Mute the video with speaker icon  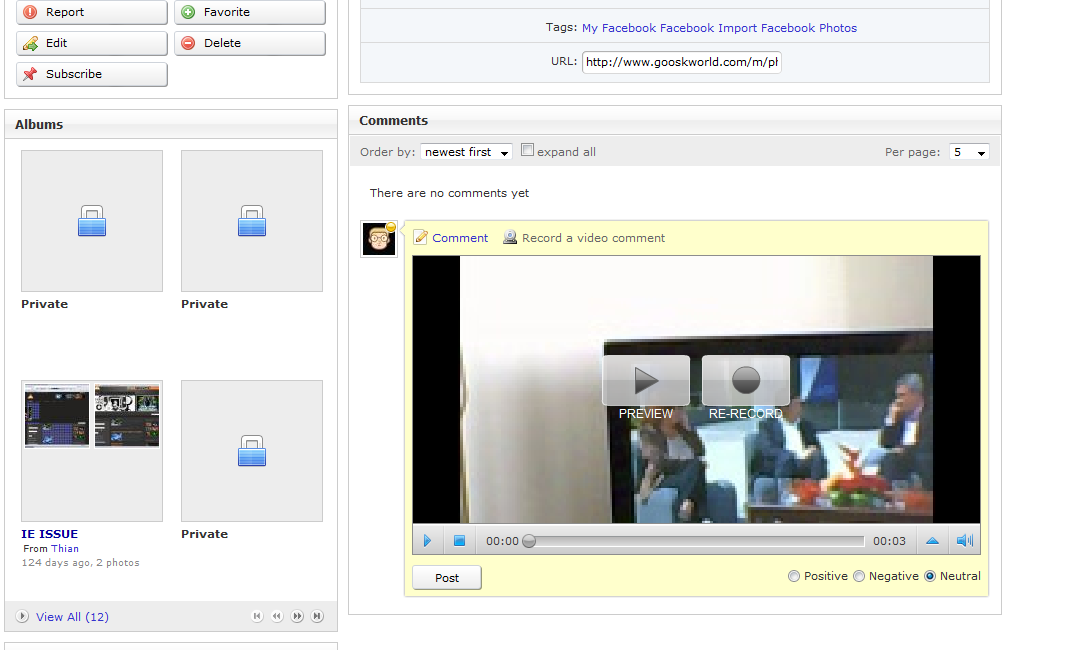964,541
